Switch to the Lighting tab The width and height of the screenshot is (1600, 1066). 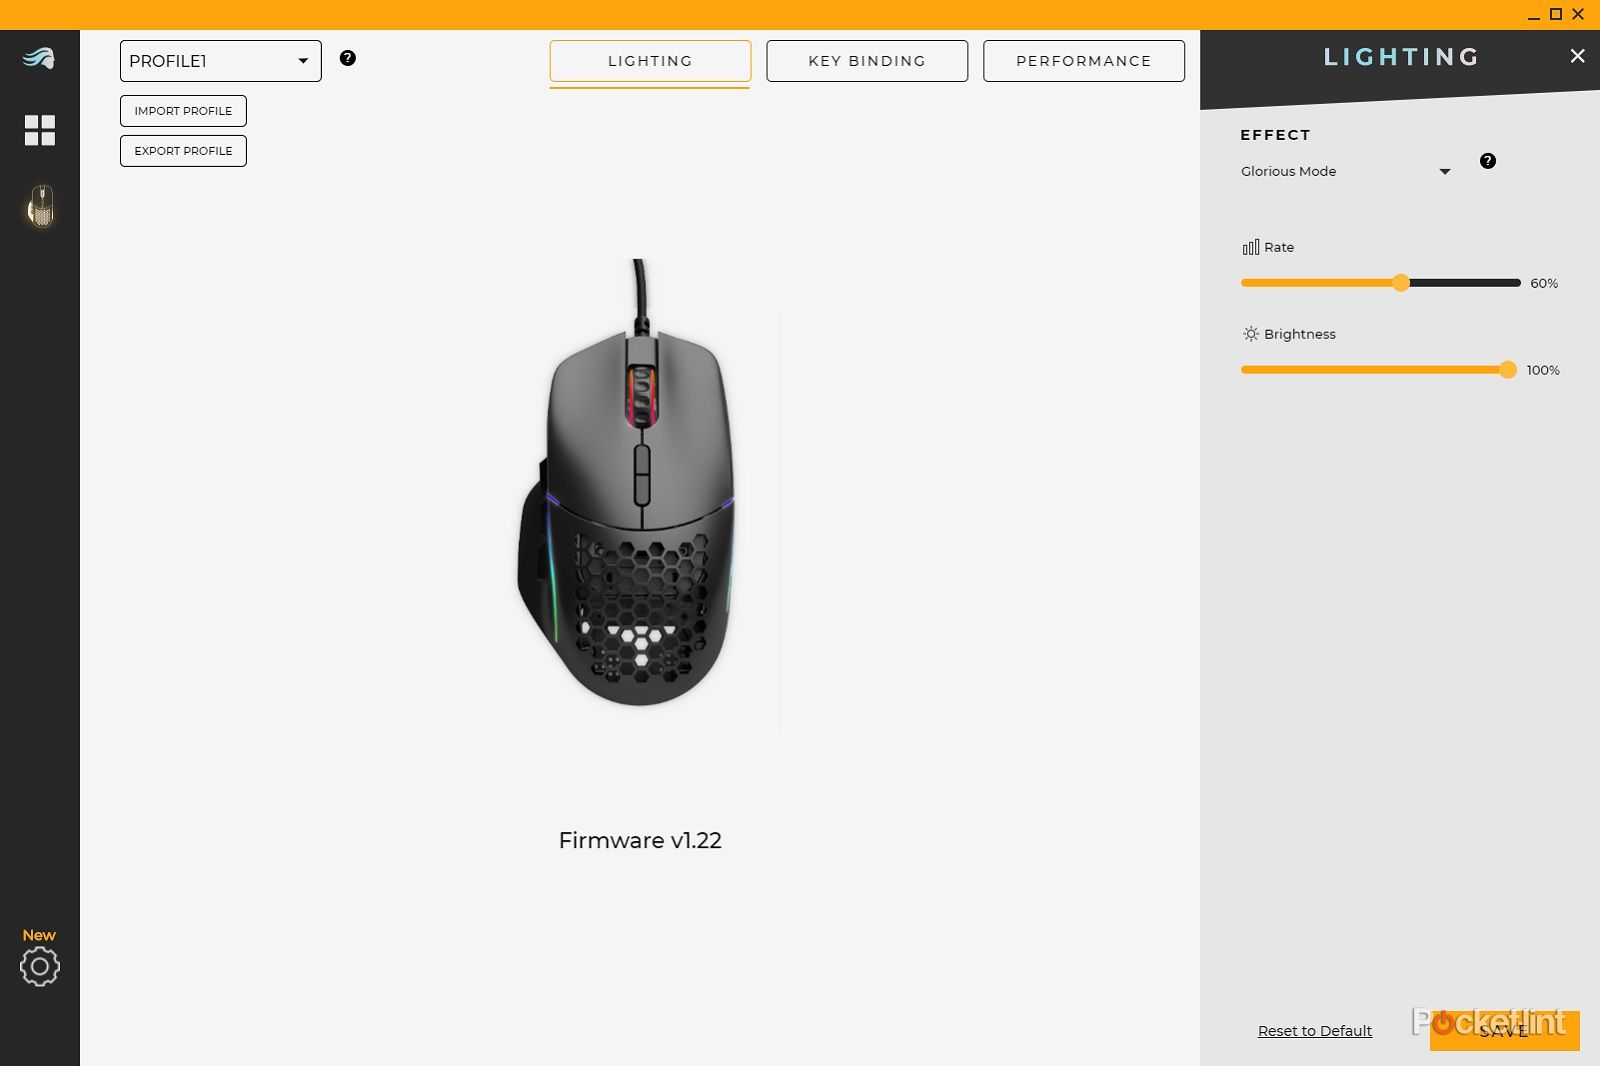click(650, 61)
